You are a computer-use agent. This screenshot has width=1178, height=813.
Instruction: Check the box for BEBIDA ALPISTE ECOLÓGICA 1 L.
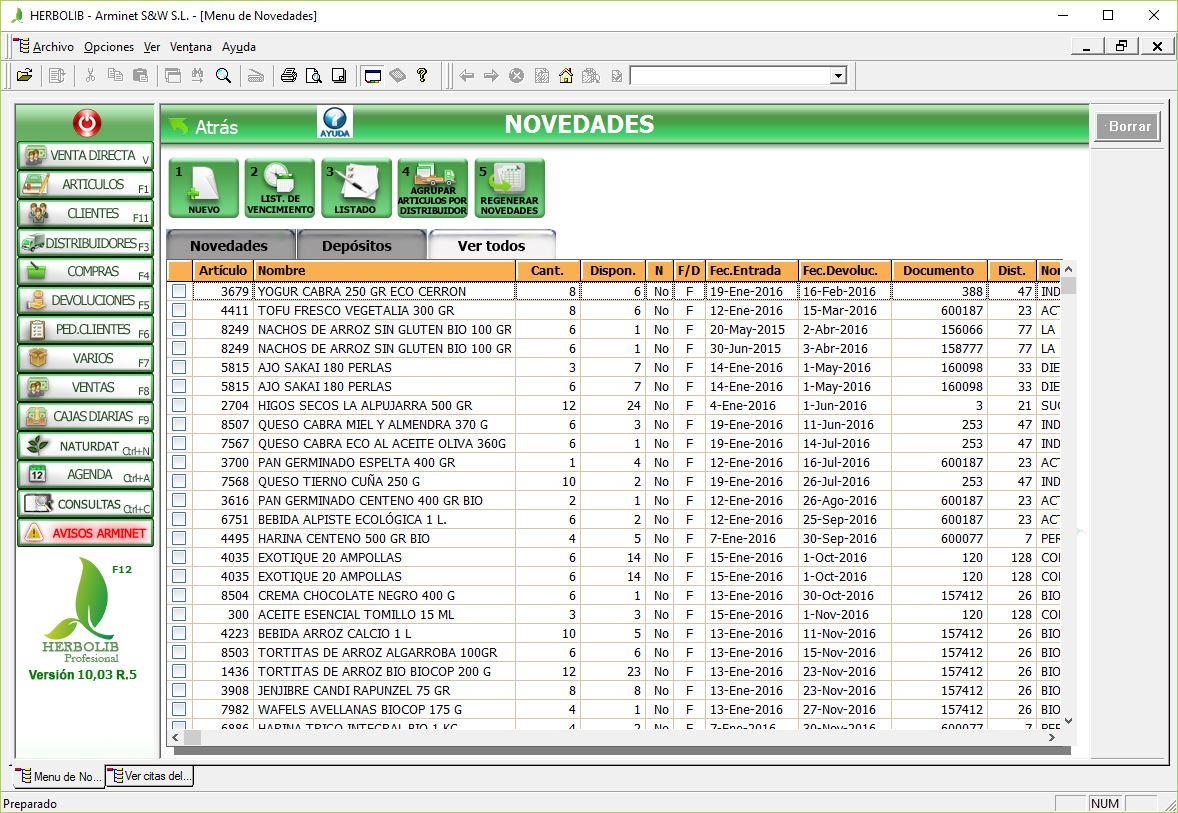click(179, 519)
